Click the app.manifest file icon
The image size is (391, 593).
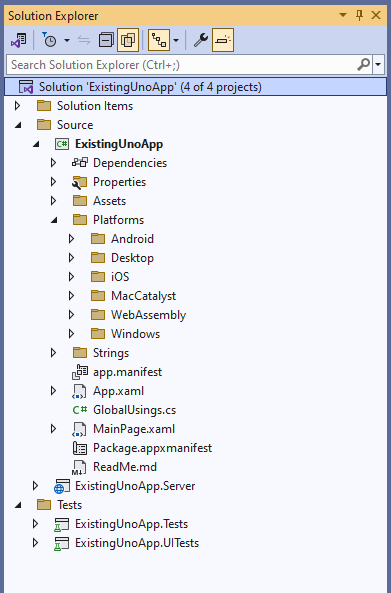pos(80,372)
